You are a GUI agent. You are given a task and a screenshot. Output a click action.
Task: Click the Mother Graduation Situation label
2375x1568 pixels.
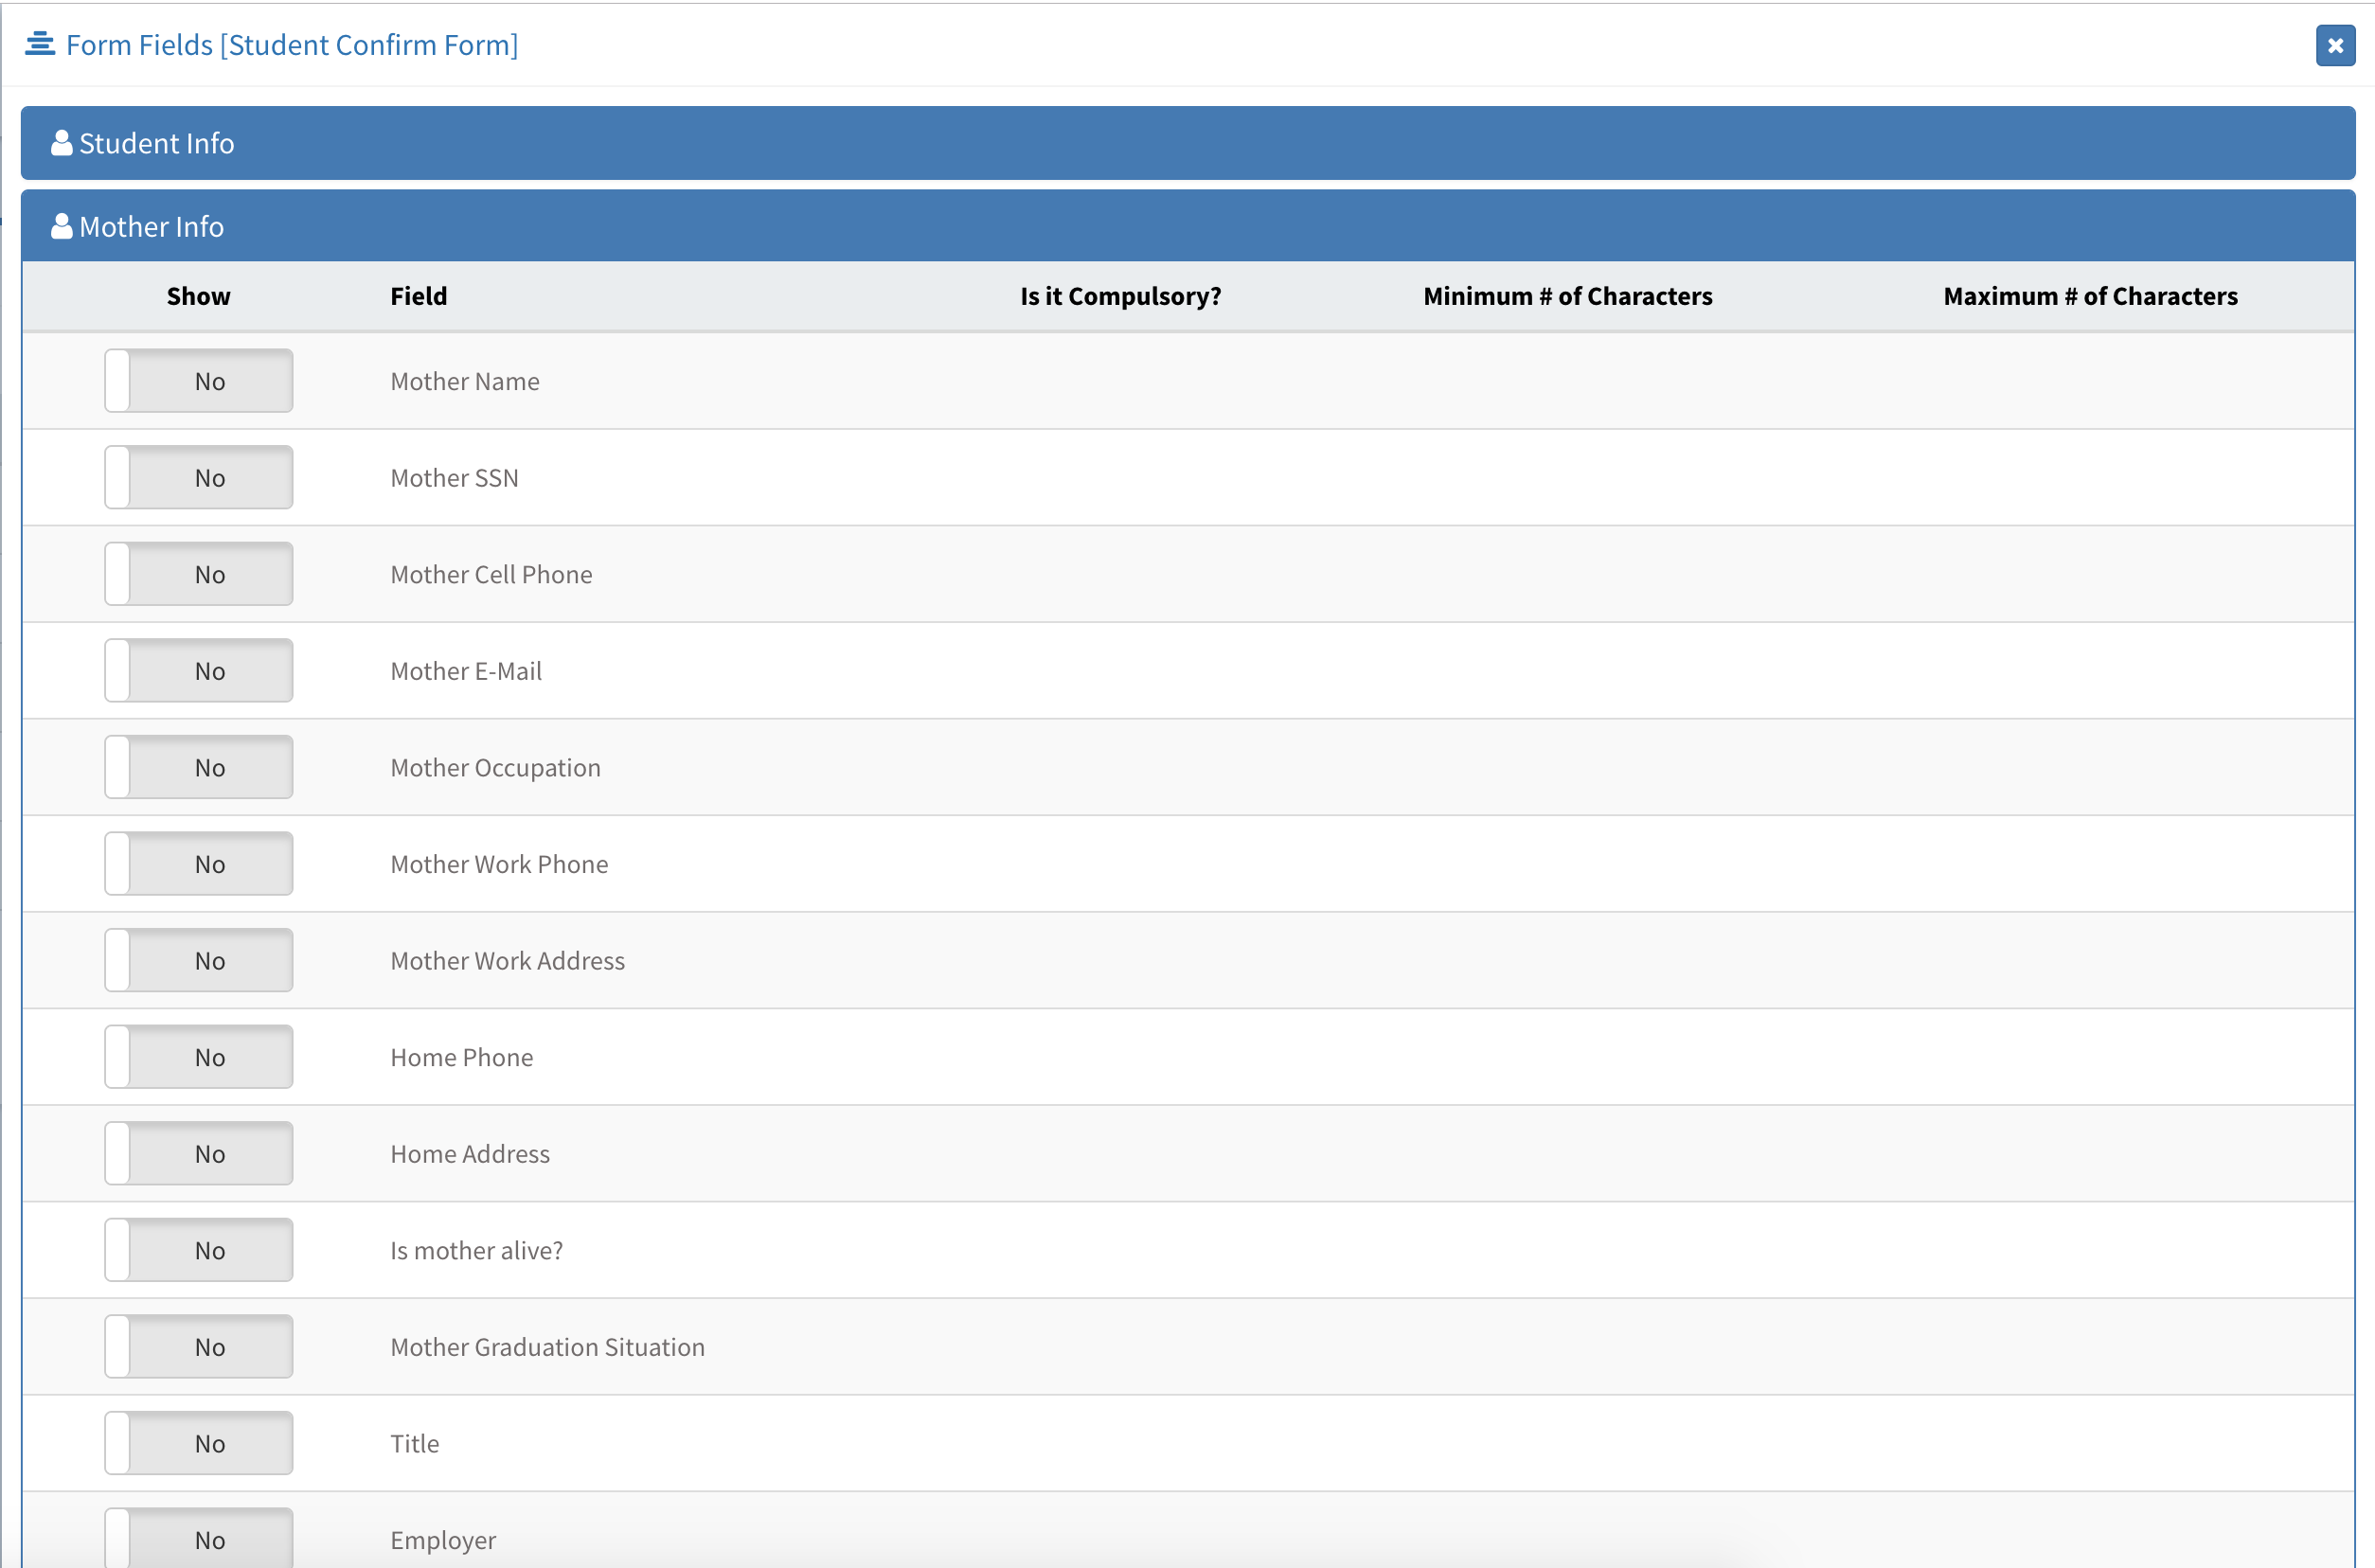click(x=548, y=1347)
